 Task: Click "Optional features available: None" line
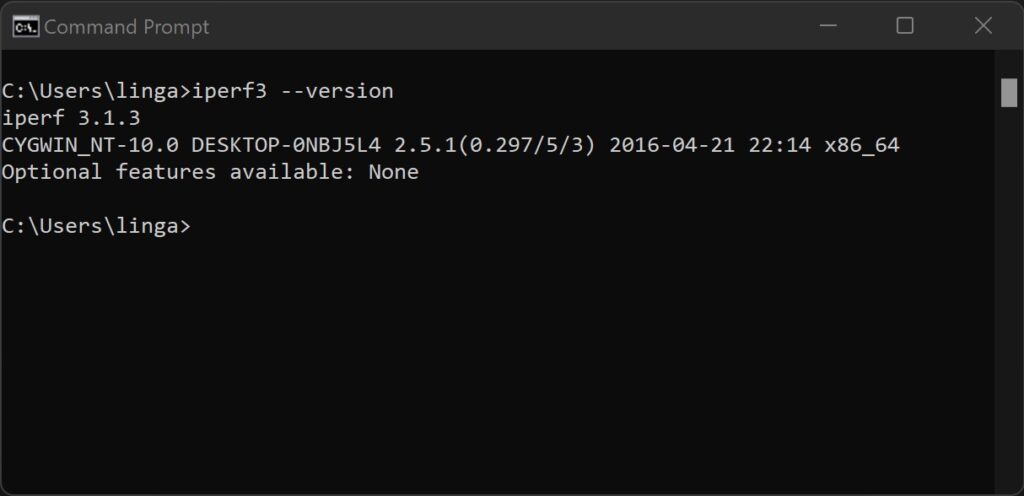point(210,172)
